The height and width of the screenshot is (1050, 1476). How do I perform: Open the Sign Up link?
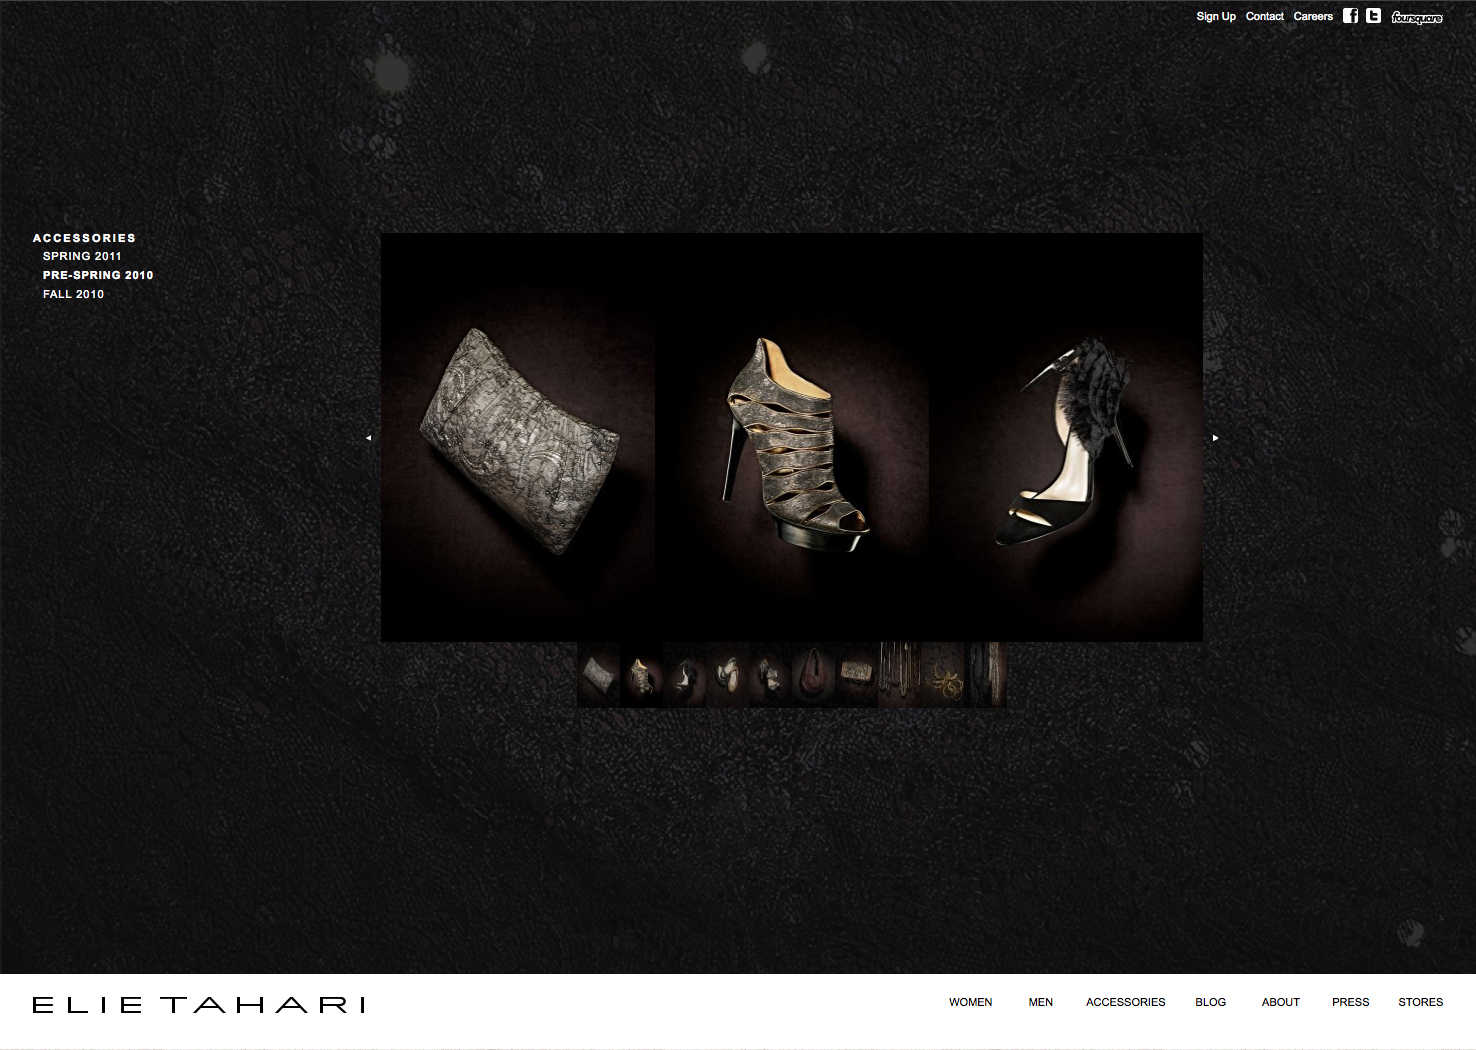coord(1216,16)
